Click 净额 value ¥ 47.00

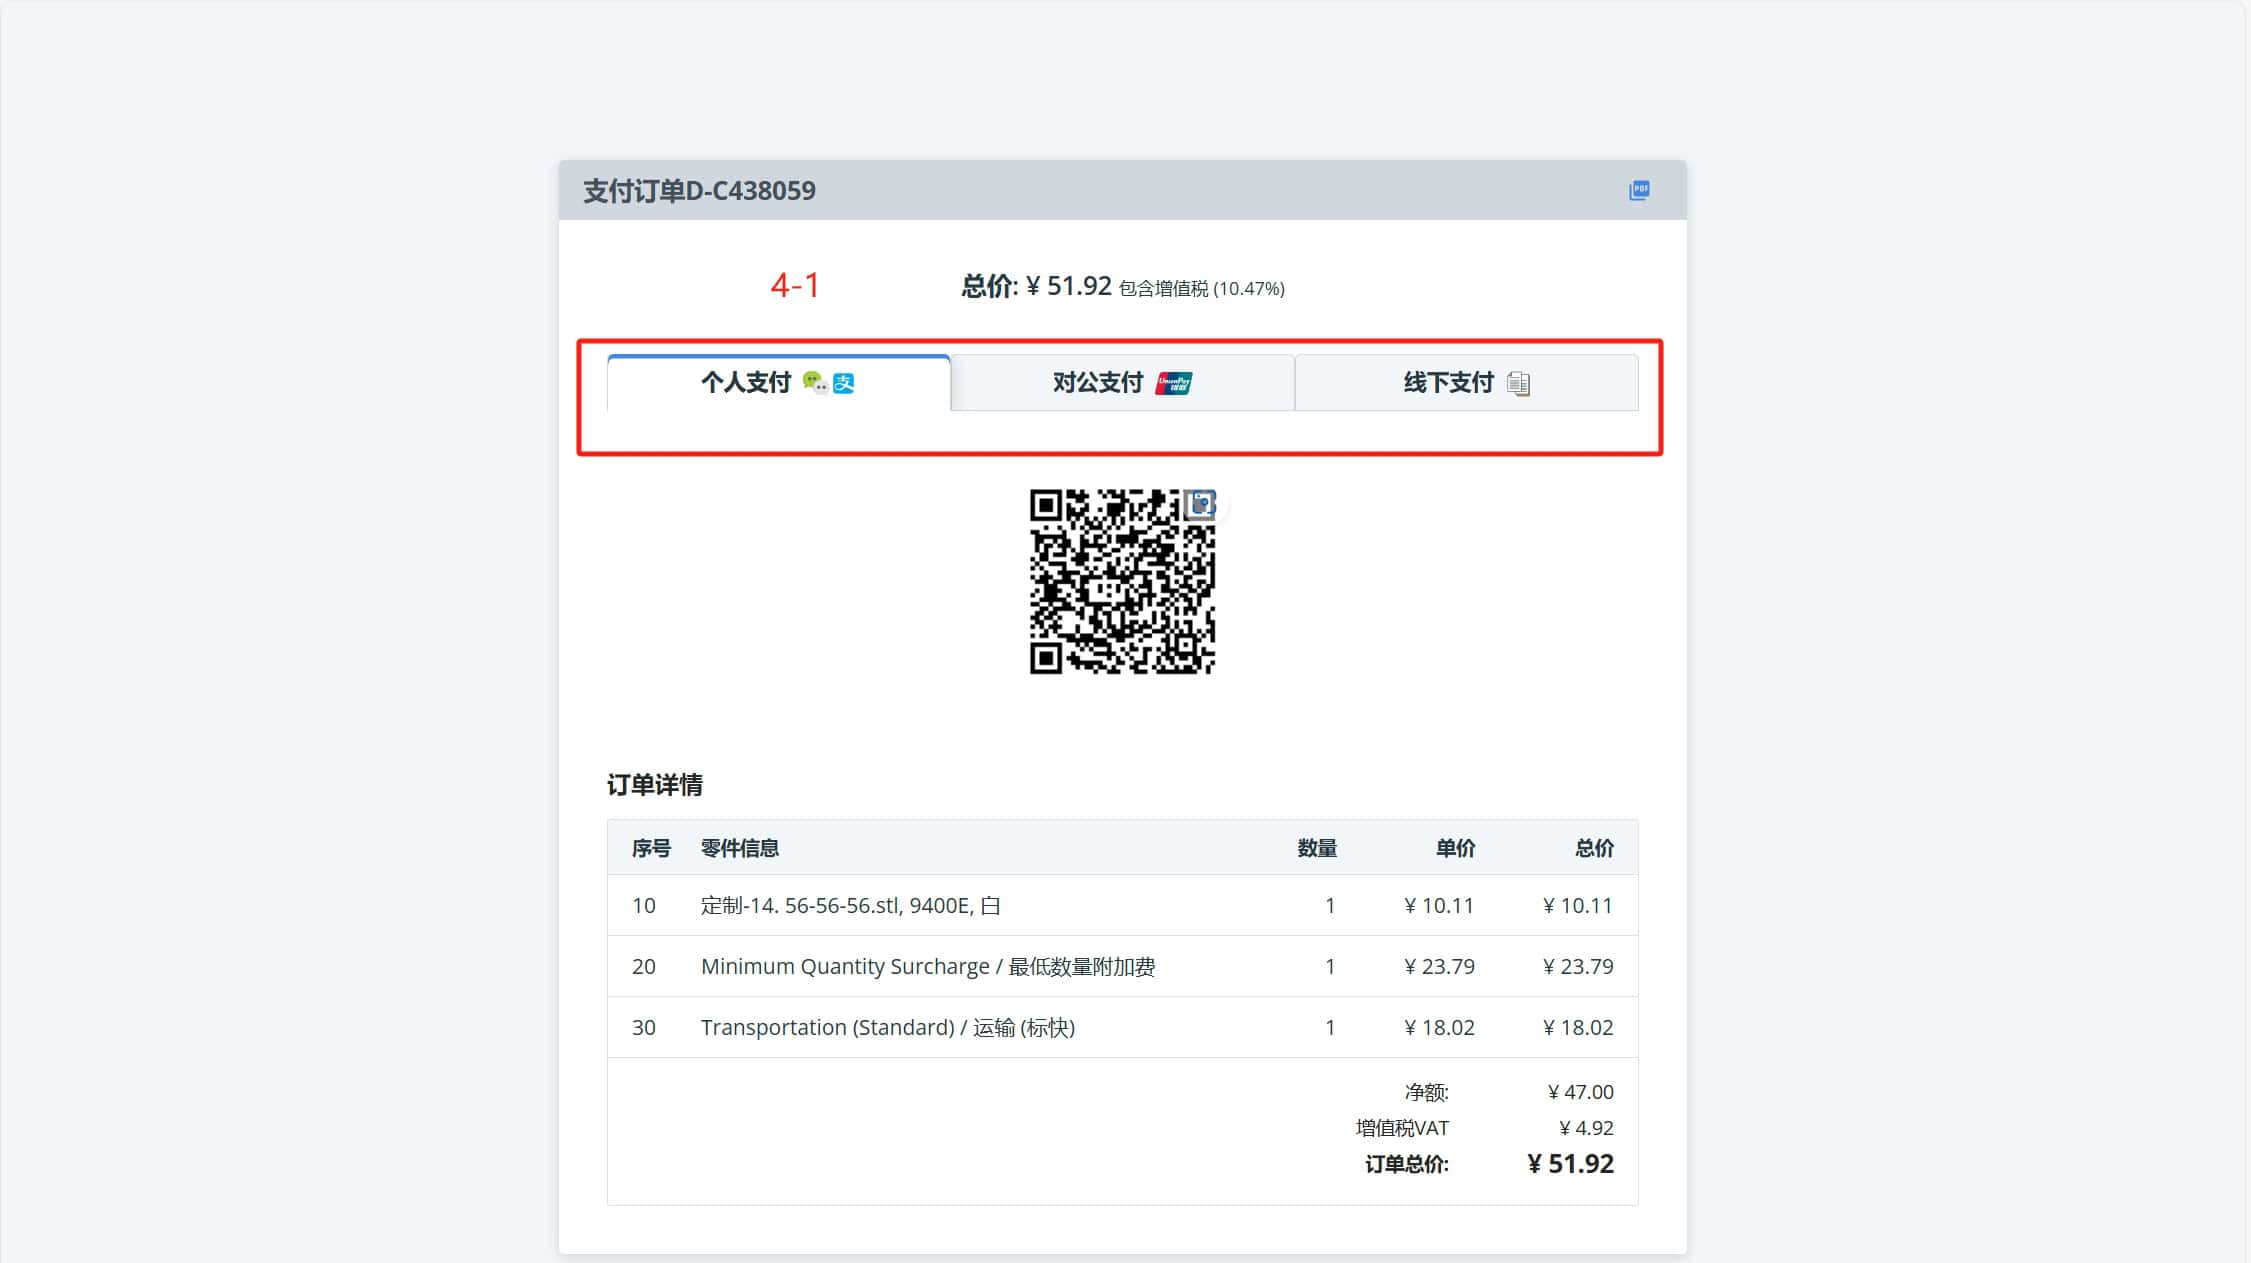pyautogui.click(x=1580, y=1092)
